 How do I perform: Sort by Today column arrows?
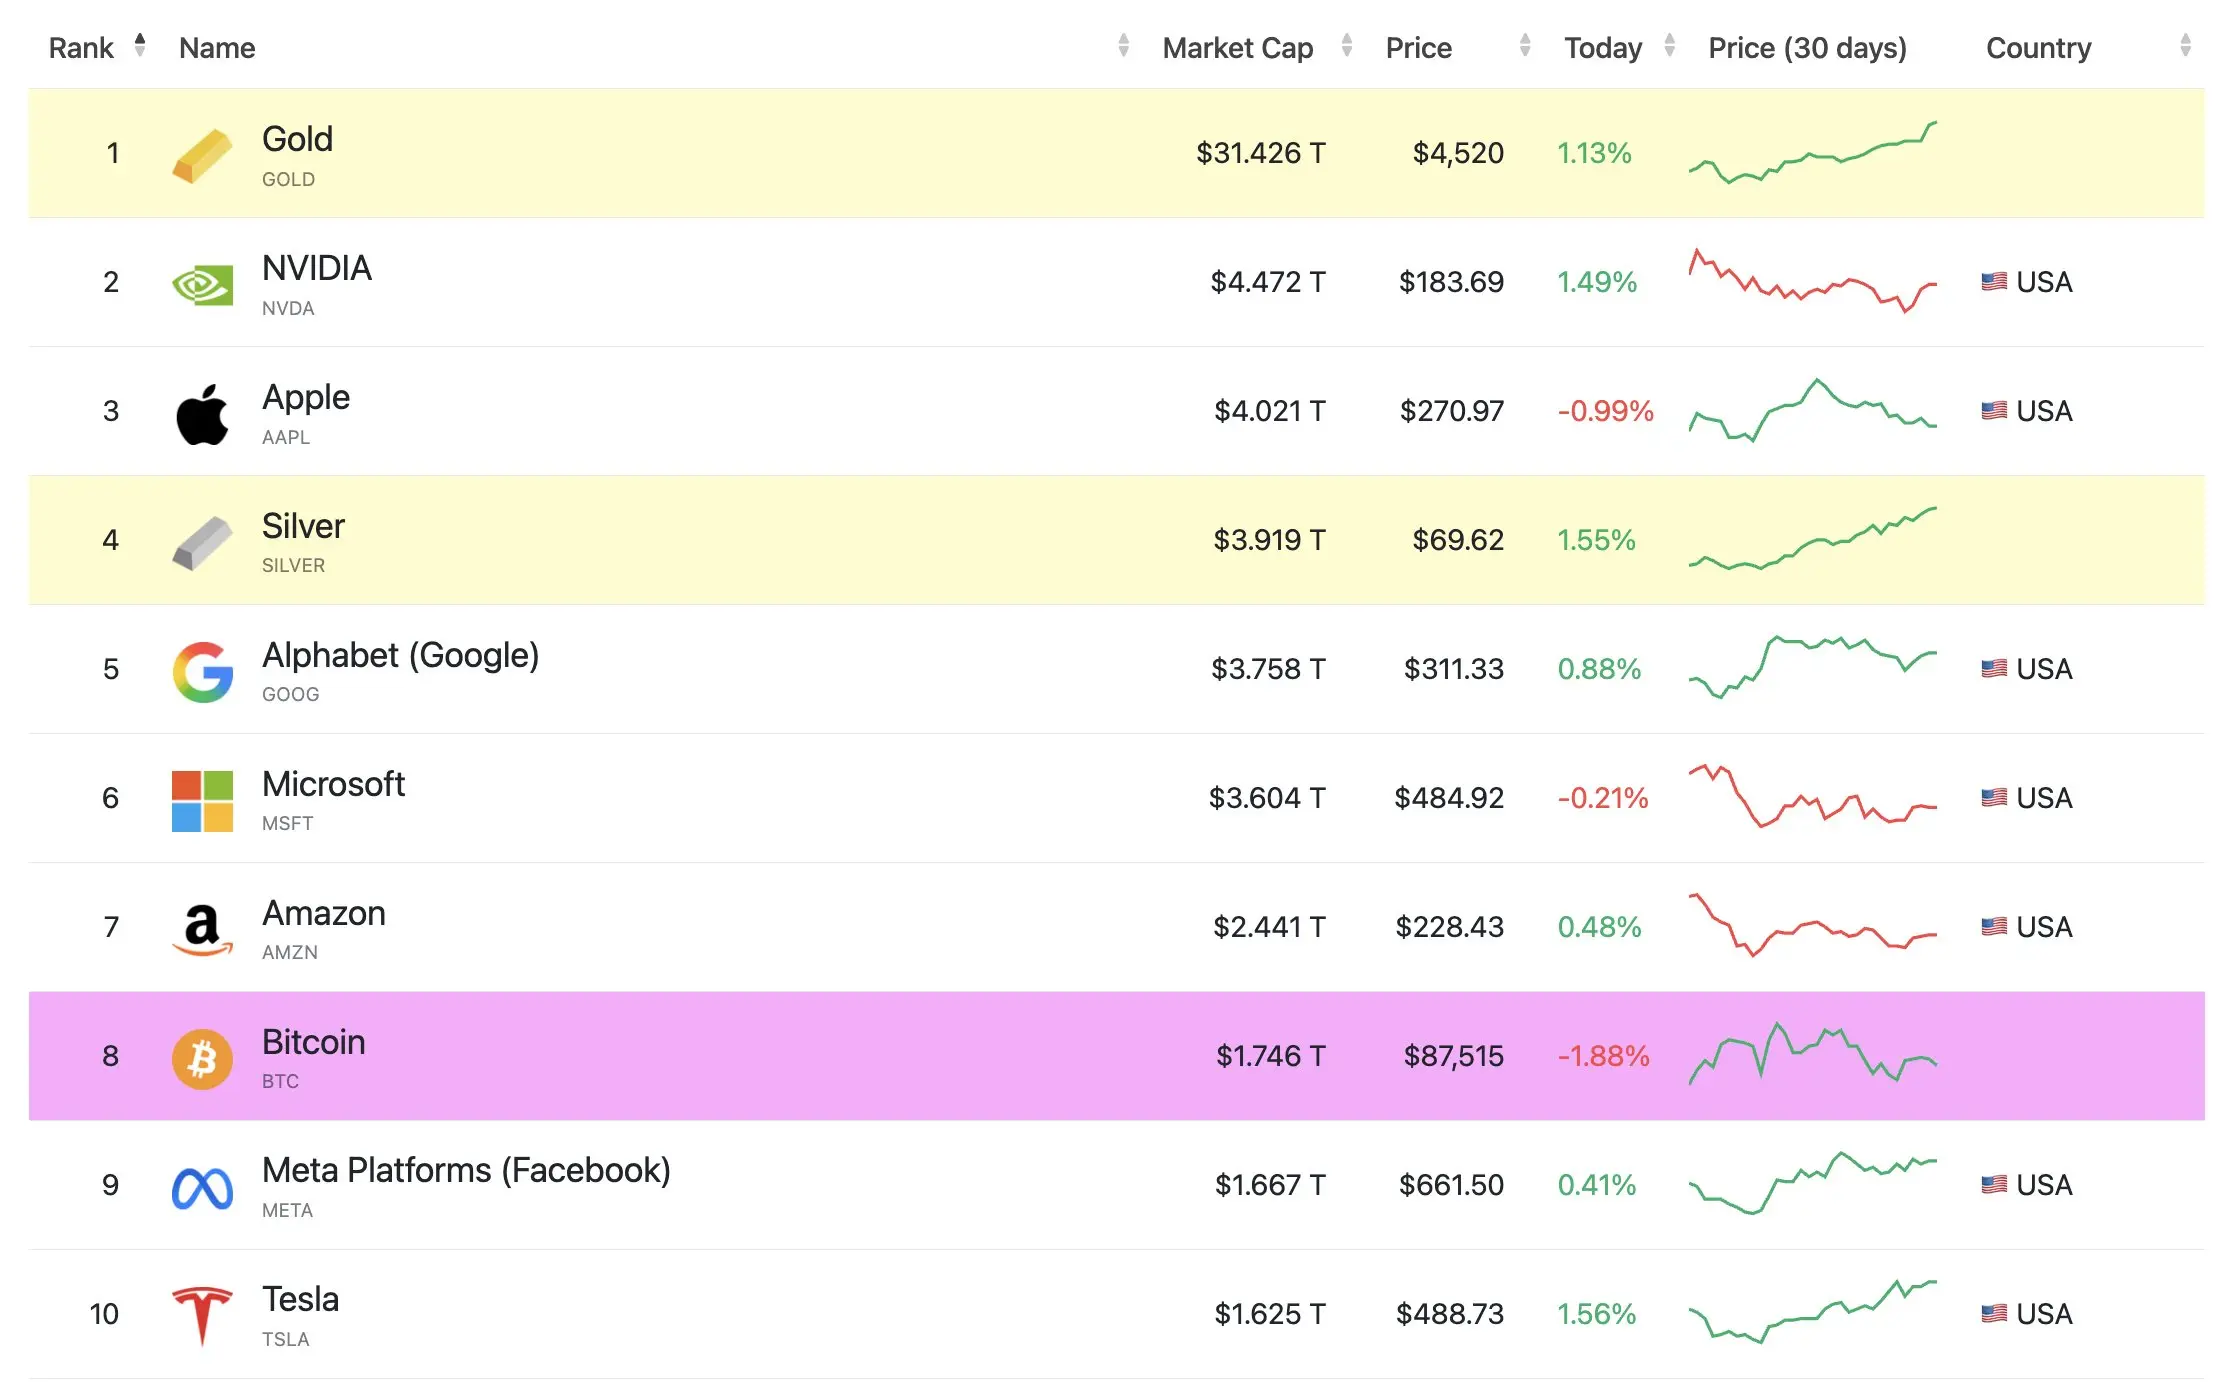click(x=1669, y=45)
